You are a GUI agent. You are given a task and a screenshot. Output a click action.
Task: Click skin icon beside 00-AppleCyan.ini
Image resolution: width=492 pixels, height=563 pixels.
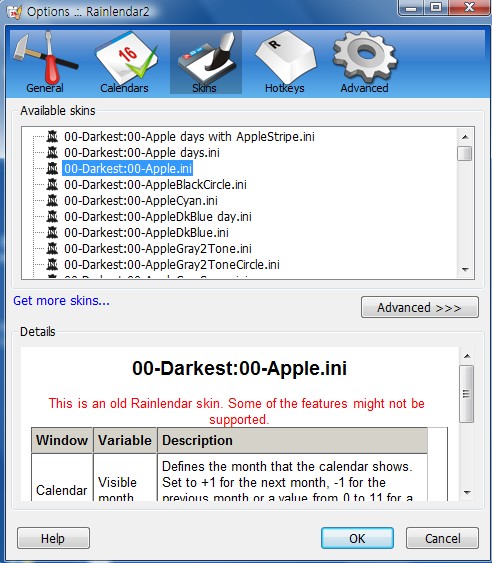click(52, 200)
